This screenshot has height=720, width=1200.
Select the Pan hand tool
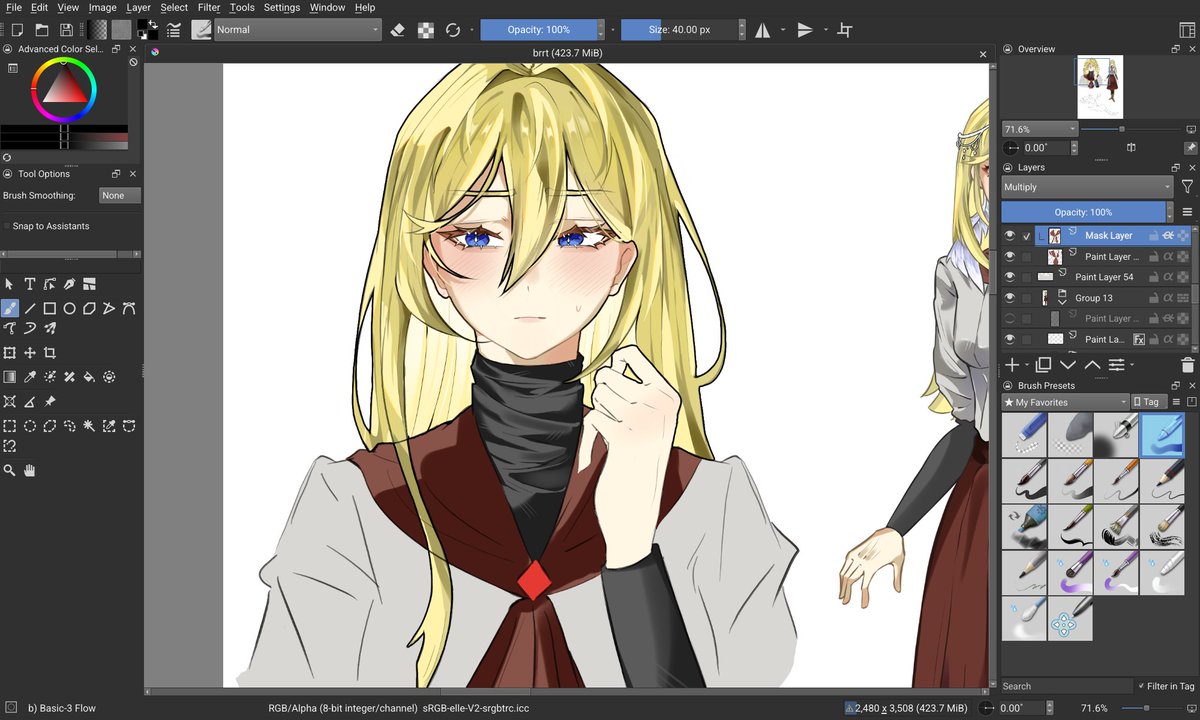click(30, 470)
